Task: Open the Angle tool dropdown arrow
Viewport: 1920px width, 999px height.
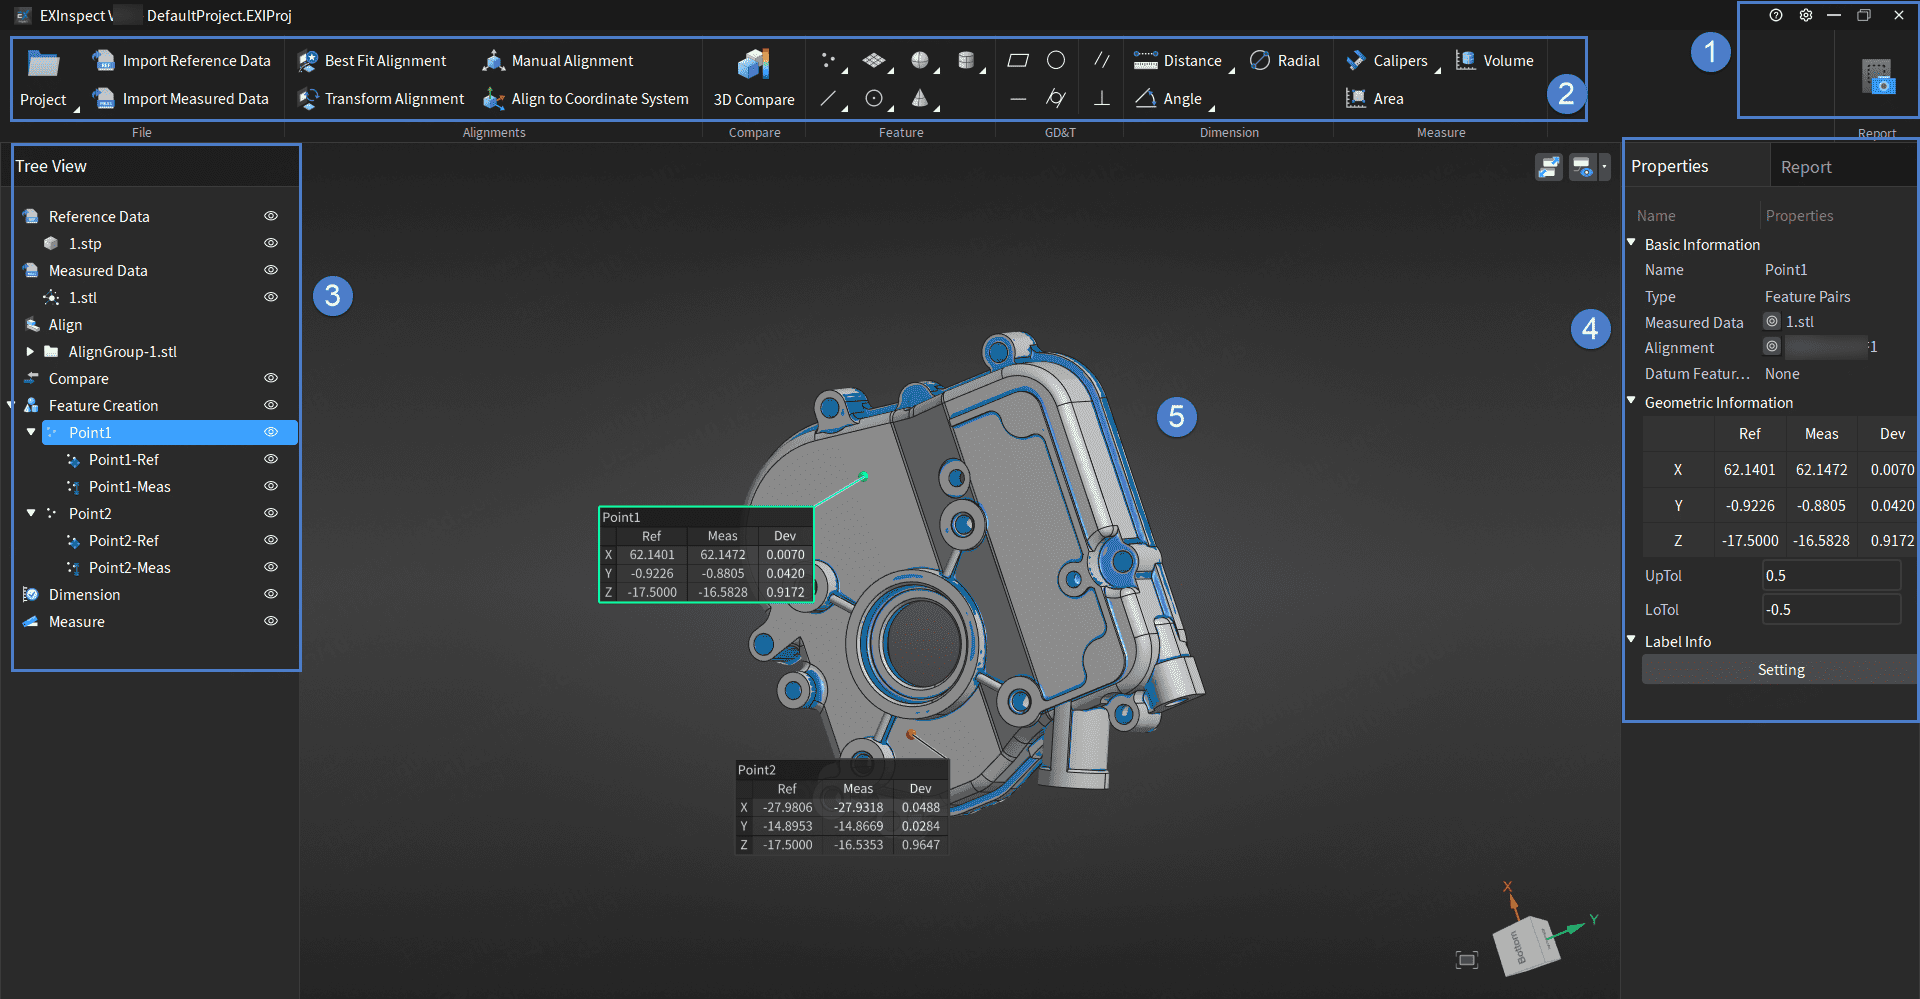Action: coord(1212,108)
